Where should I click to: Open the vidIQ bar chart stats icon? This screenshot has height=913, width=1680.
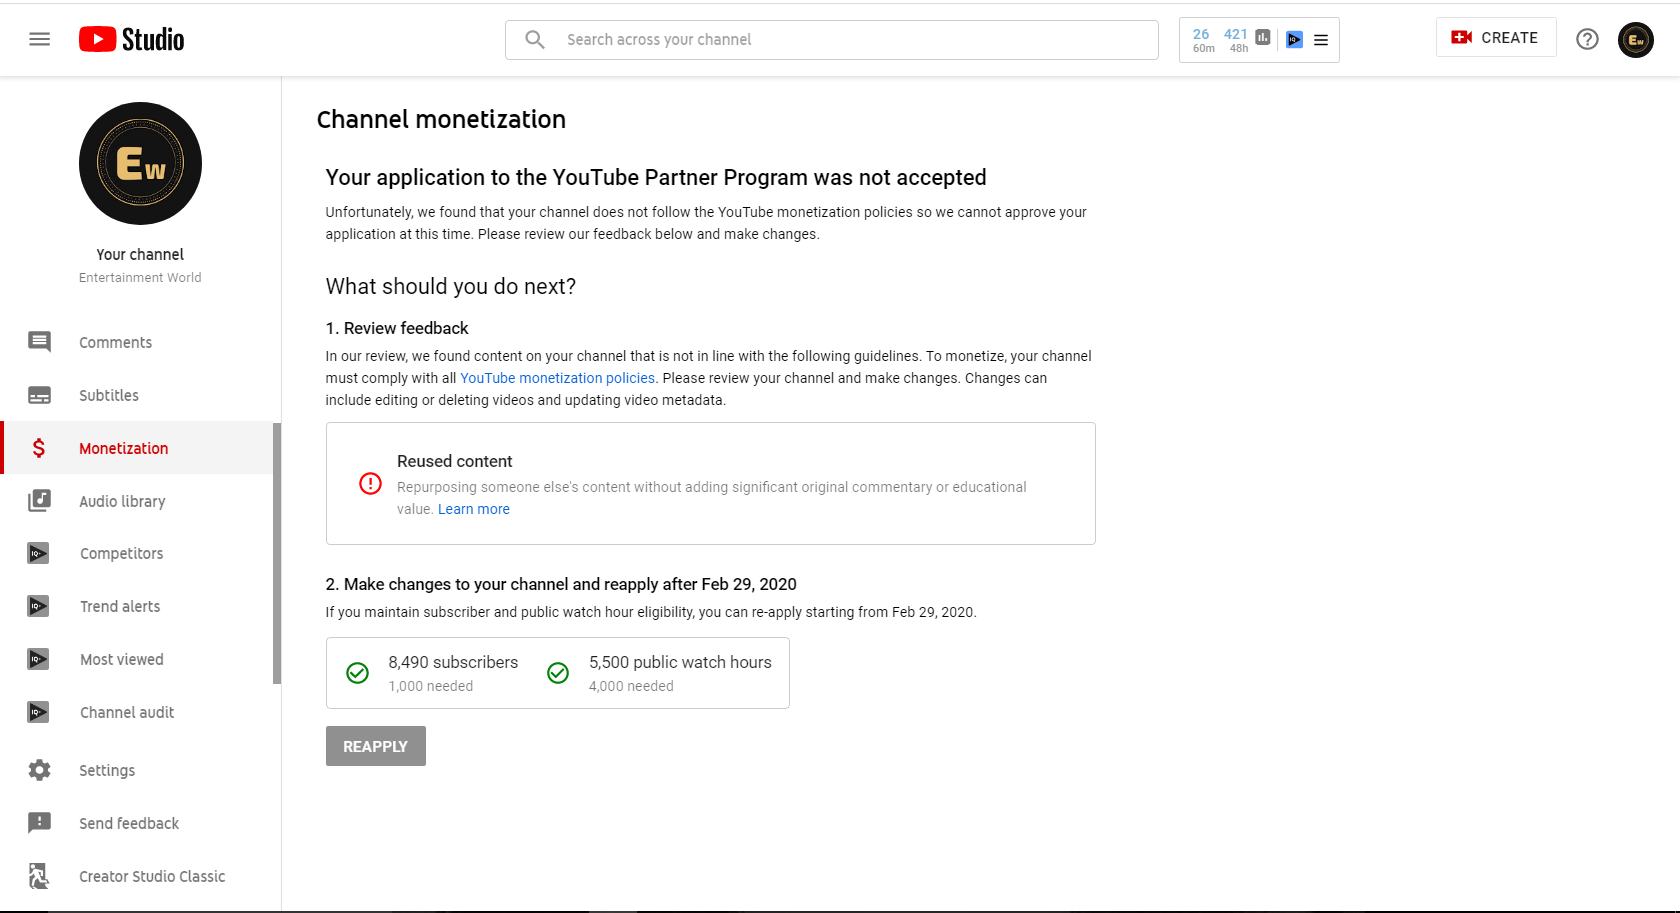pyautogui.click(x=1263, y=37)
